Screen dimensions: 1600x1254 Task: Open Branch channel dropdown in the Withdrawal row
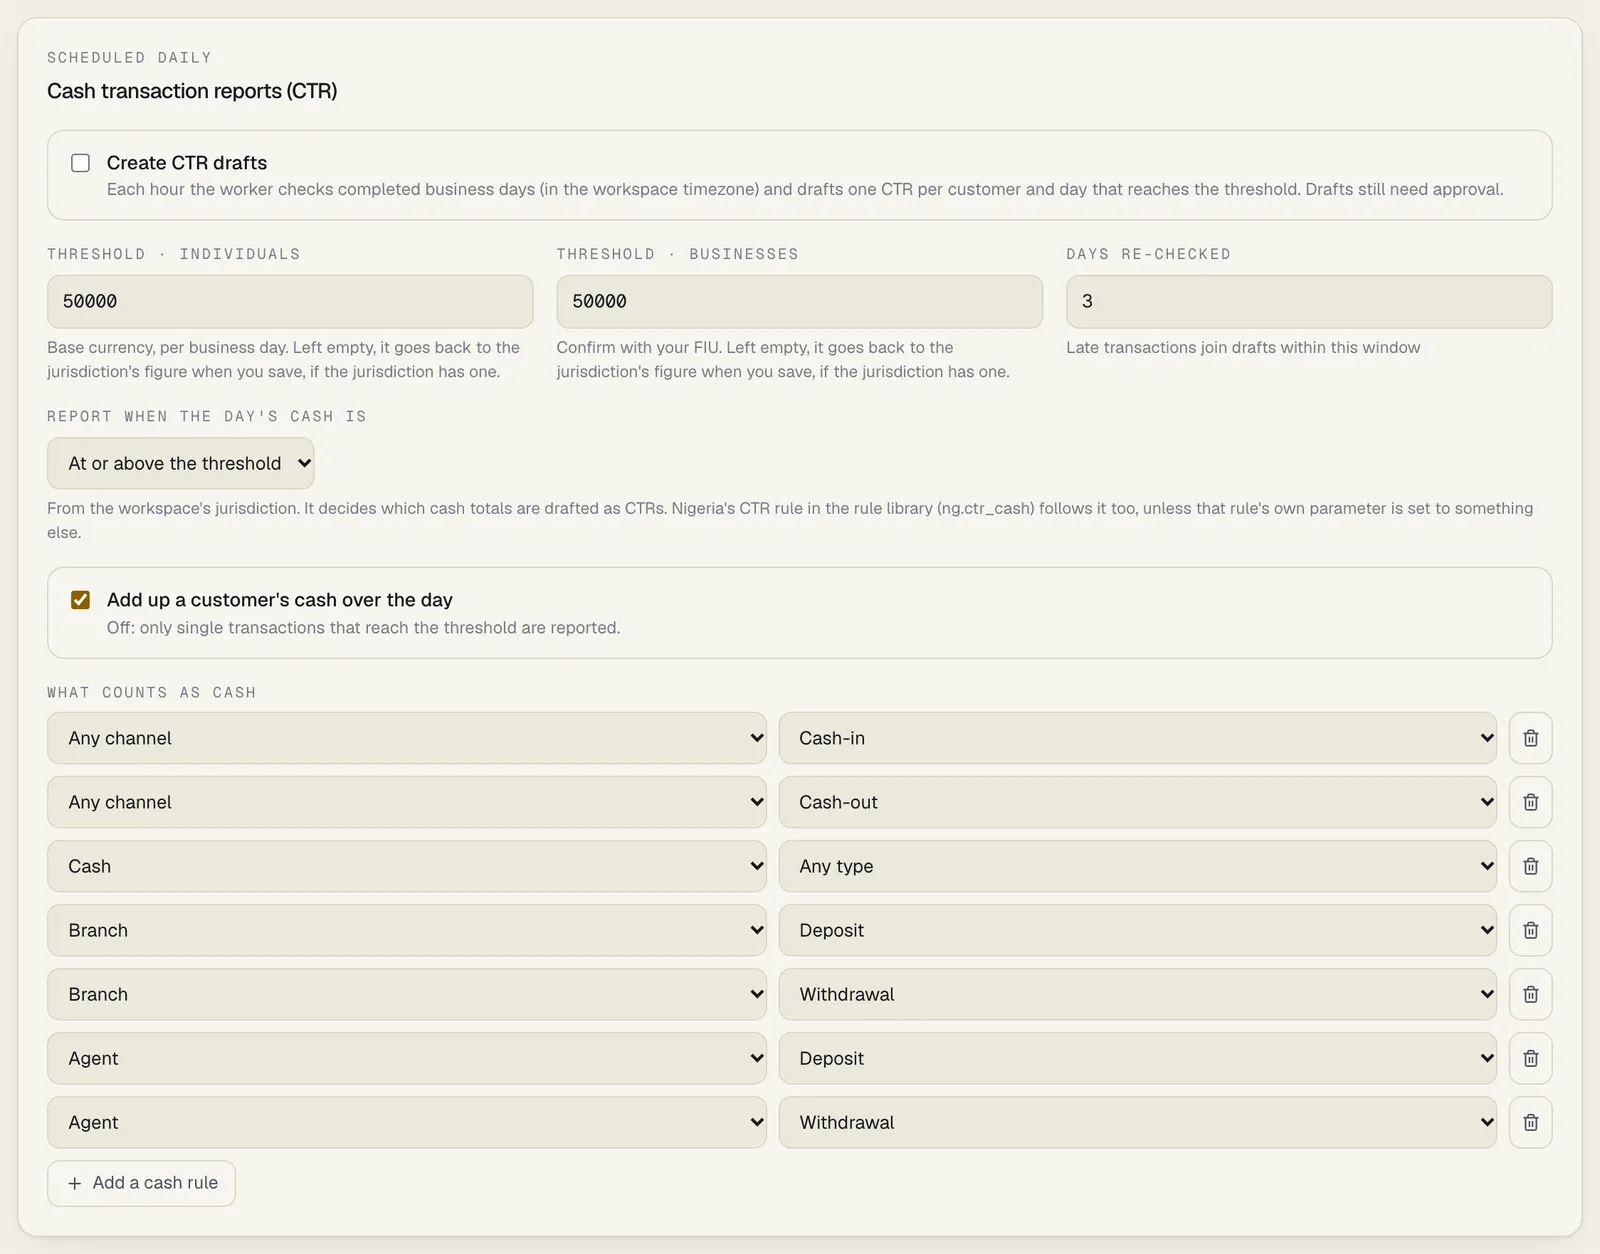[407, 994]
